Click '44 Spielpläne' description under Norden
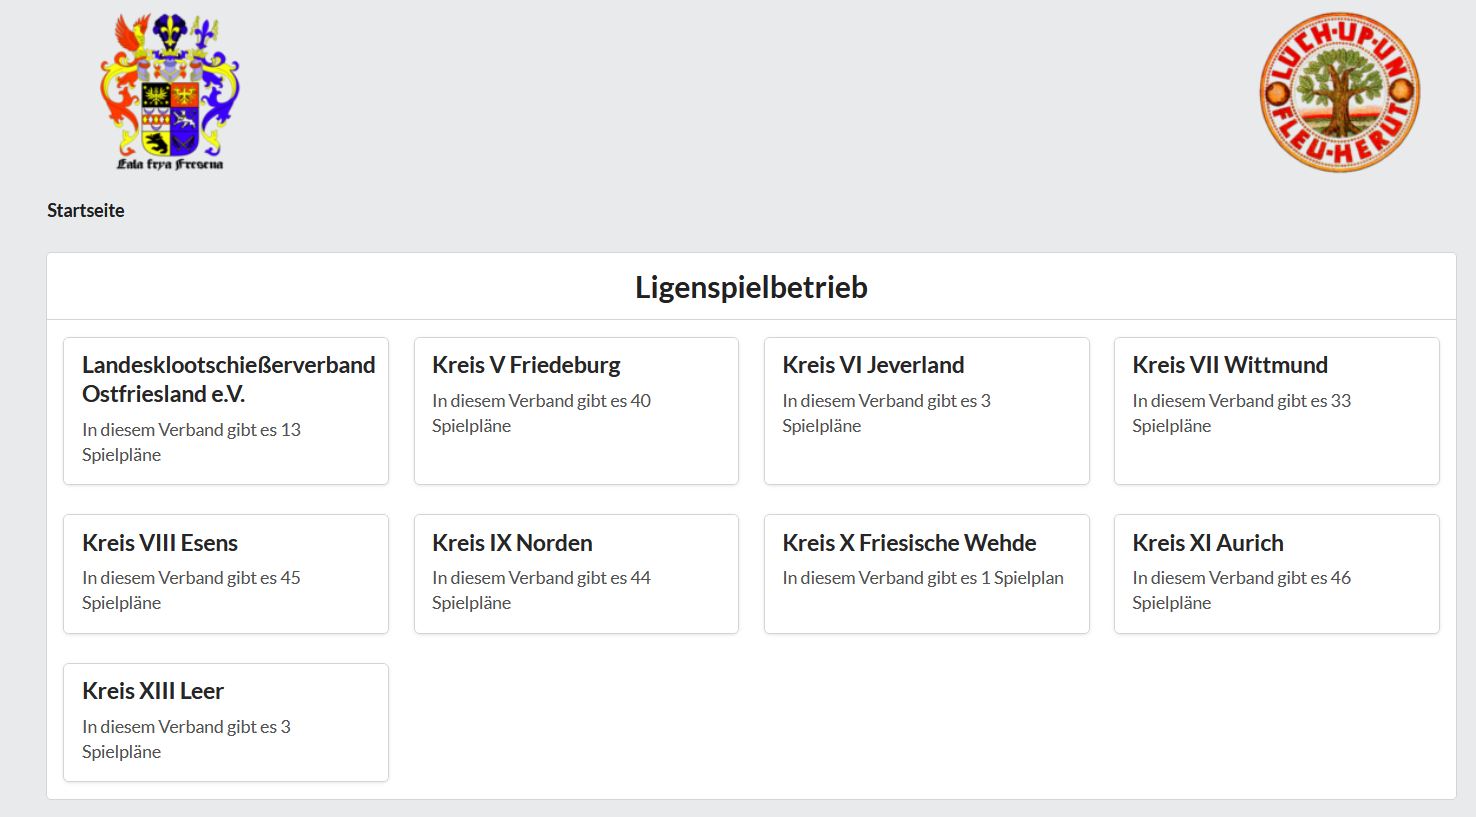1476x817 pixels. [x=541, y=590]
